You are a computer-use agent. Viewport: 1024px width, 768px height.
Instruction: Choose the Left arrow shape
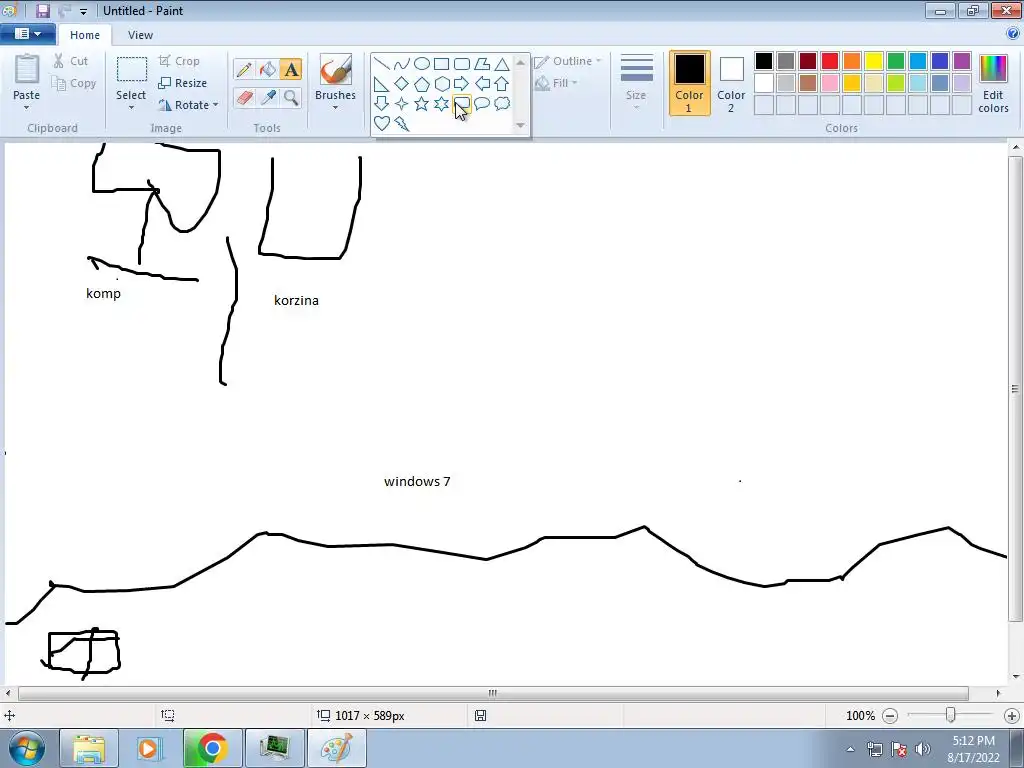click(482, 84)
